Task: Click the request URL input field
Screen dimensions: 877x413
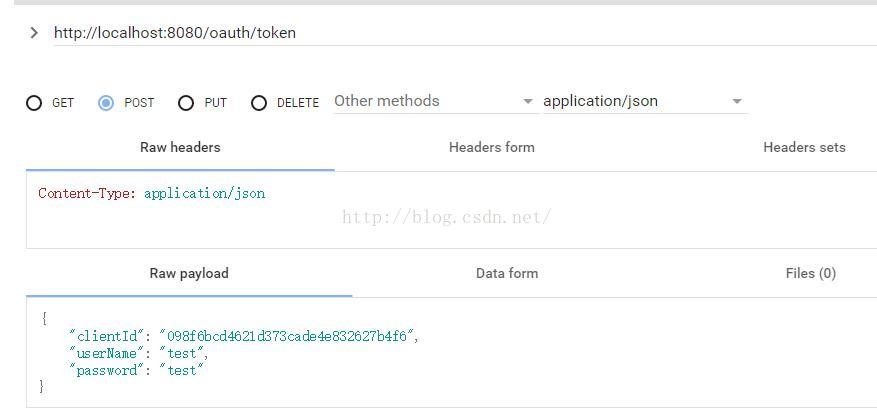Action: point(400,32)
